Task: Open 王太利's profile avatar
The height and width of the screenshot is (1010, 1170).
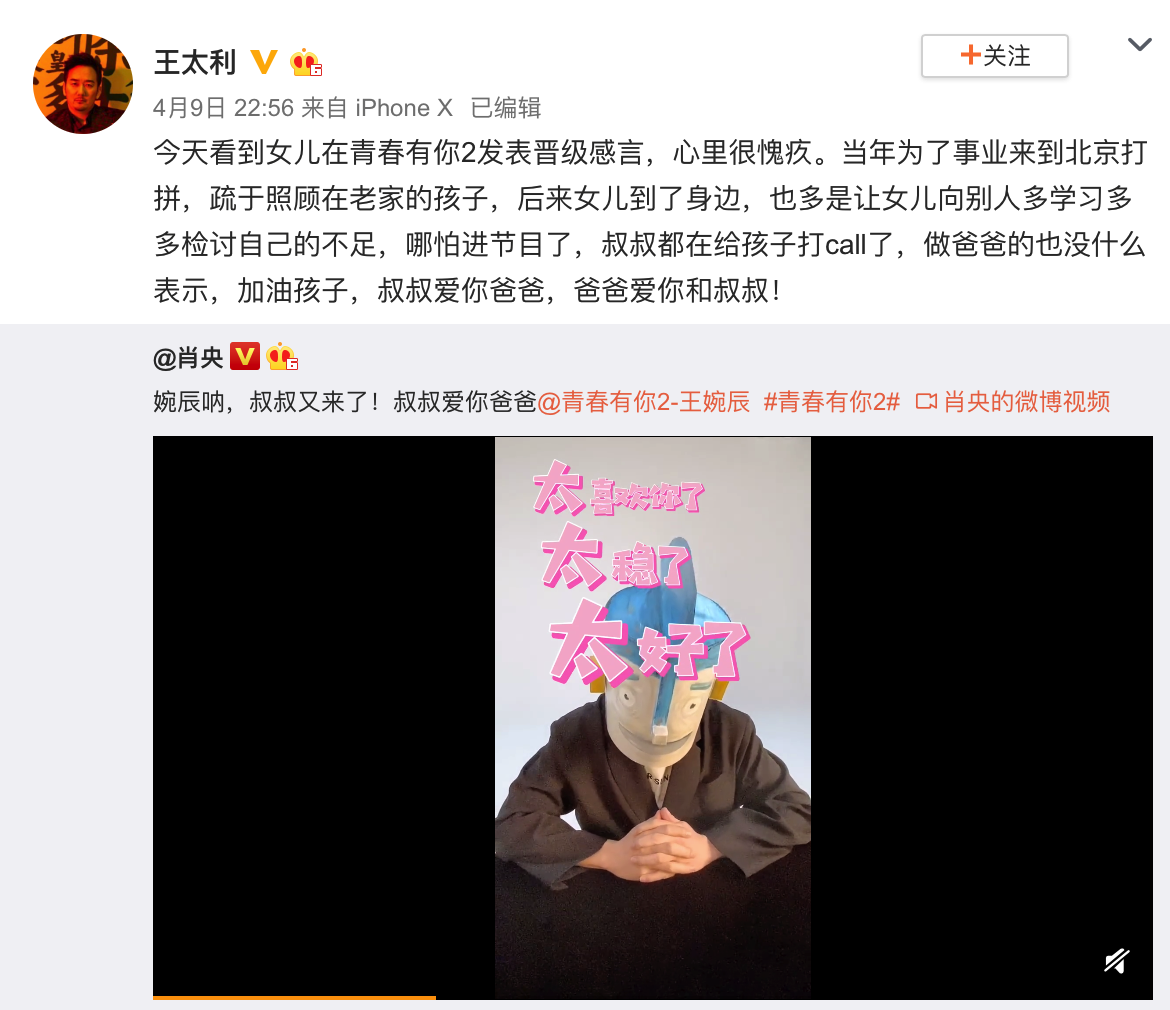Action: point(83,84)
